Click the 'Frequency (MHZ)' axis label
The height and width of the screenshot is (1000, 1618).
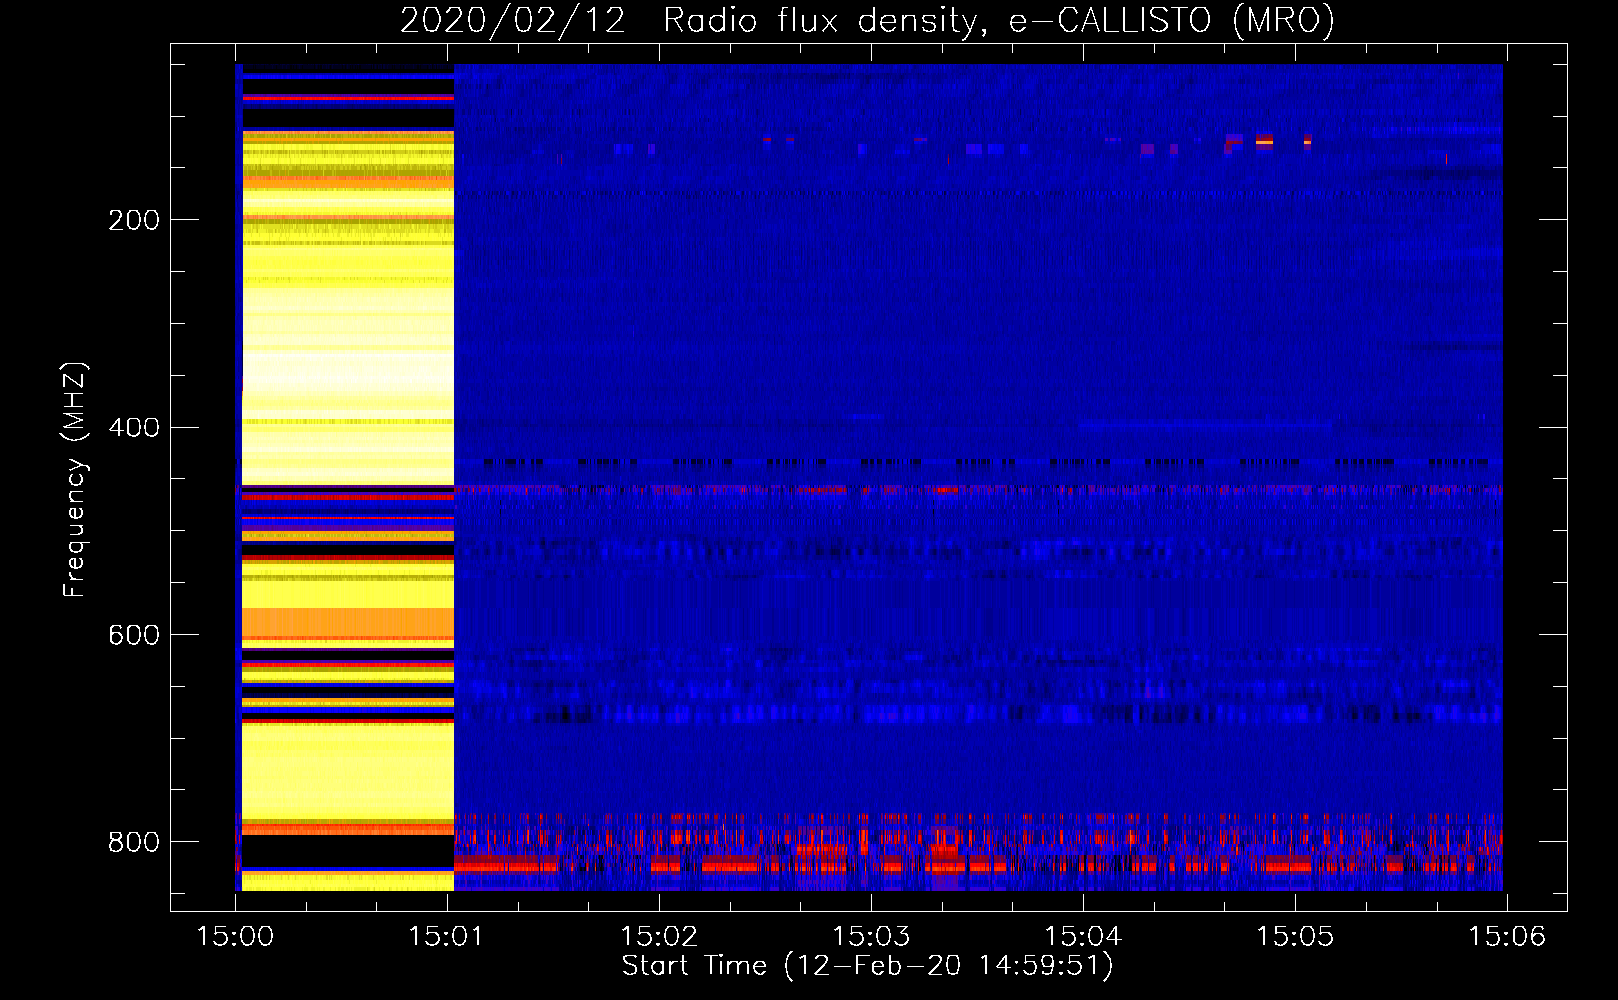[x=75, y=480]
